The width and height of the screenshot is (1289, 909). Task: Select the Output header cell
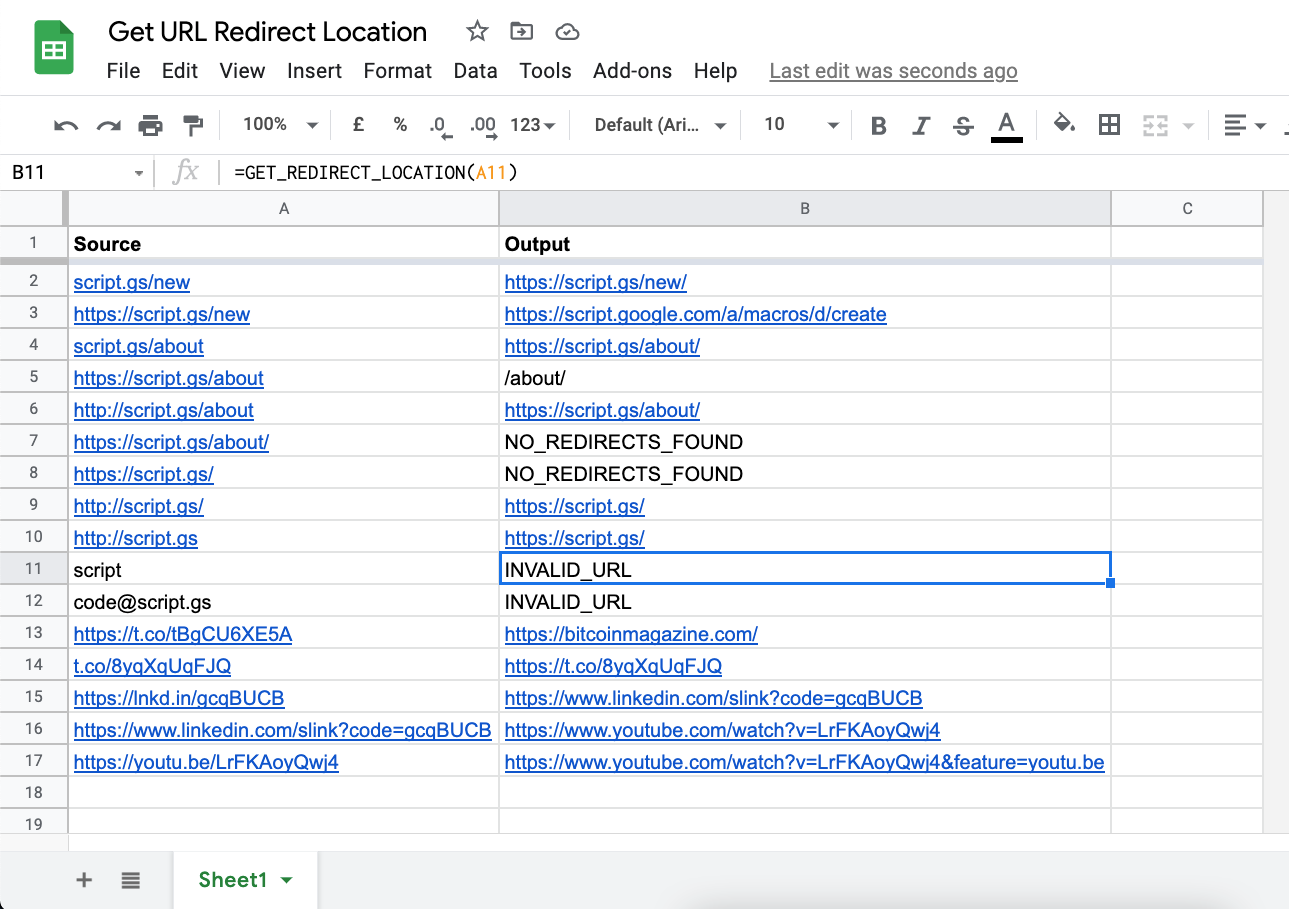click(x=805, y=244)
